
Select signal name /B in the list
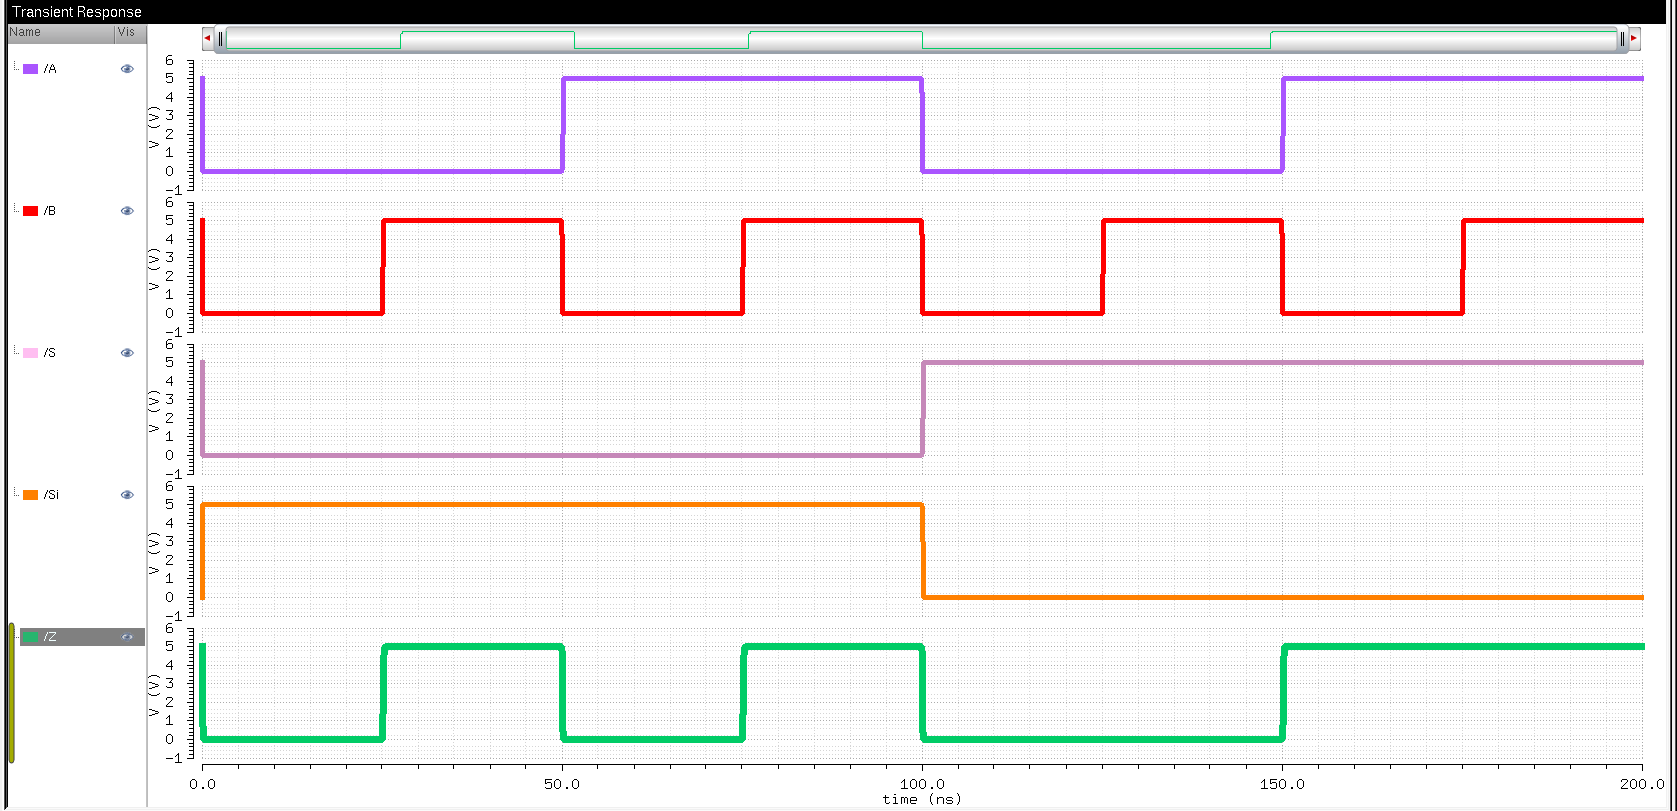(50, 211)
